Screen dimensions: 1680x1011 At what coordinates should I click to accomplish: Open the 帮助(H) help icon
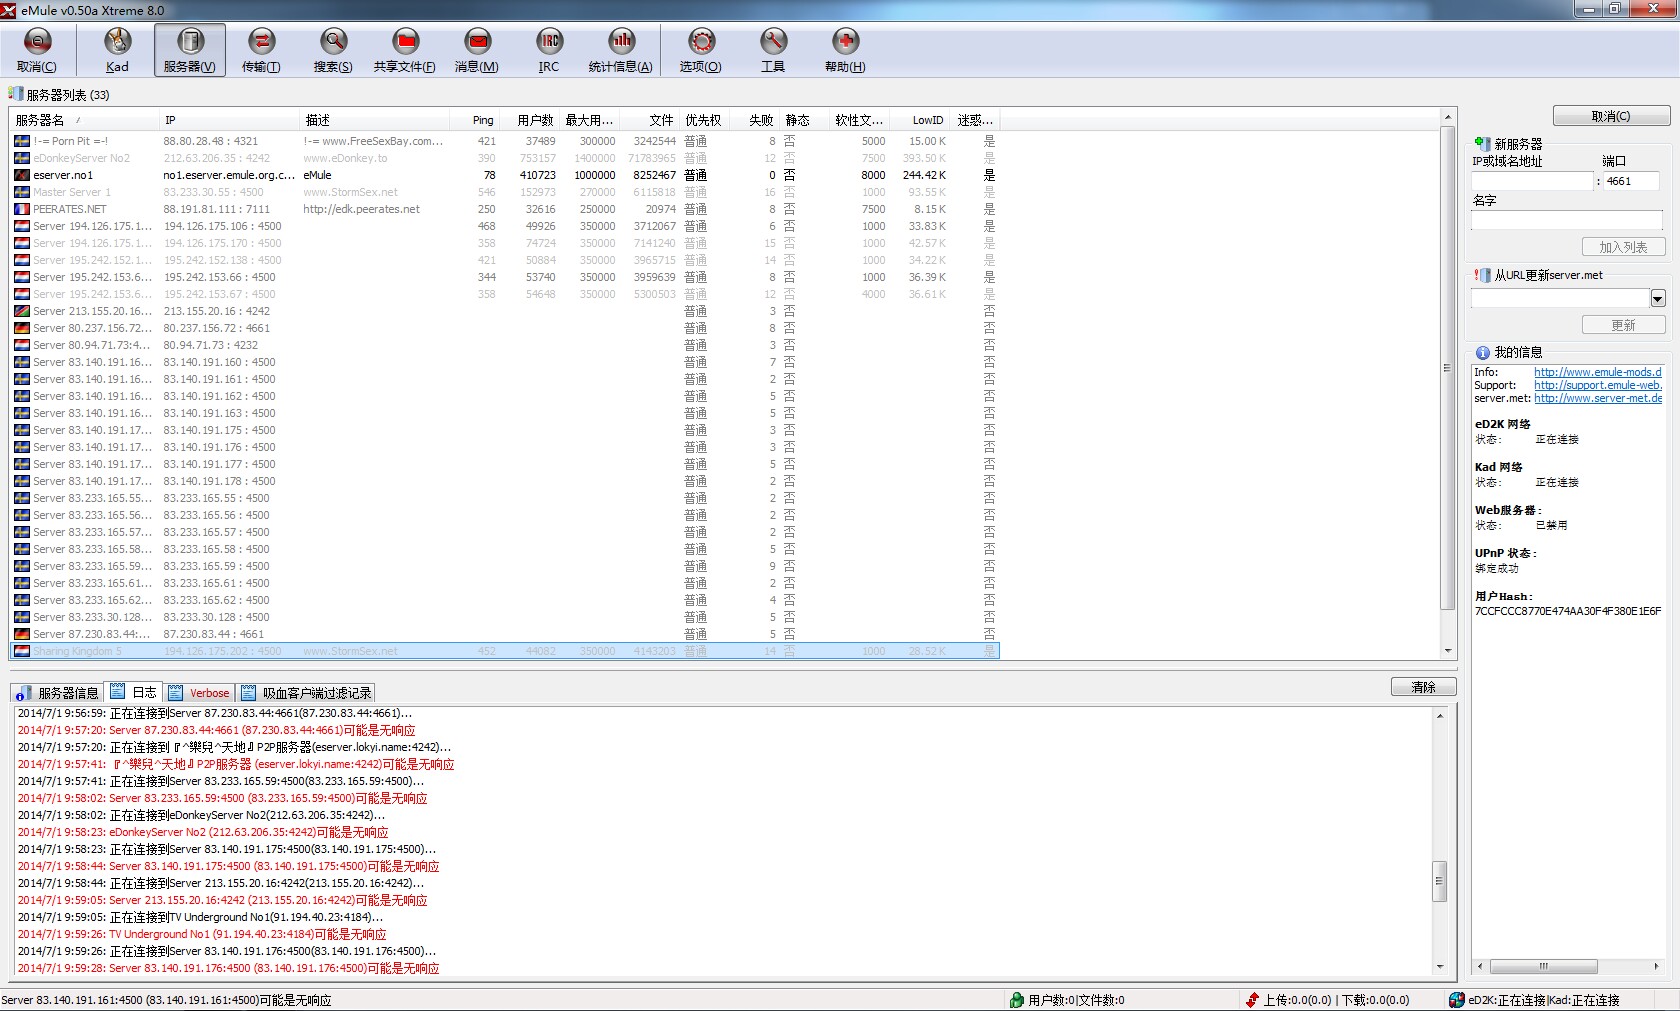coord(845,50)
